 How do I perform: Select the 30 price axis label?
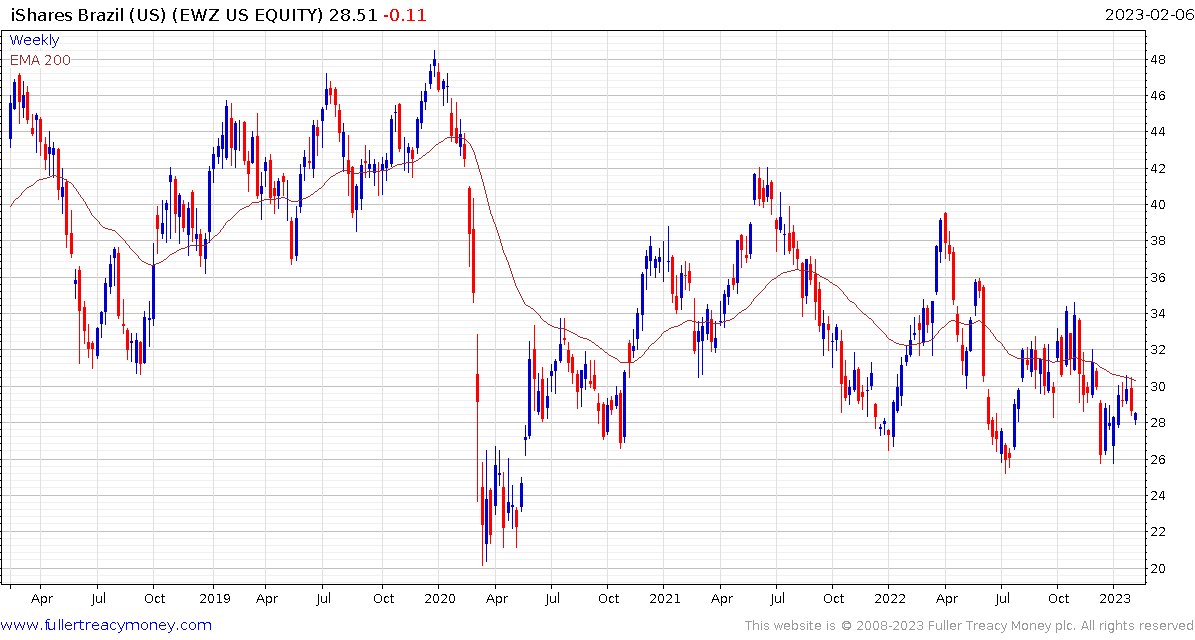1160,386
